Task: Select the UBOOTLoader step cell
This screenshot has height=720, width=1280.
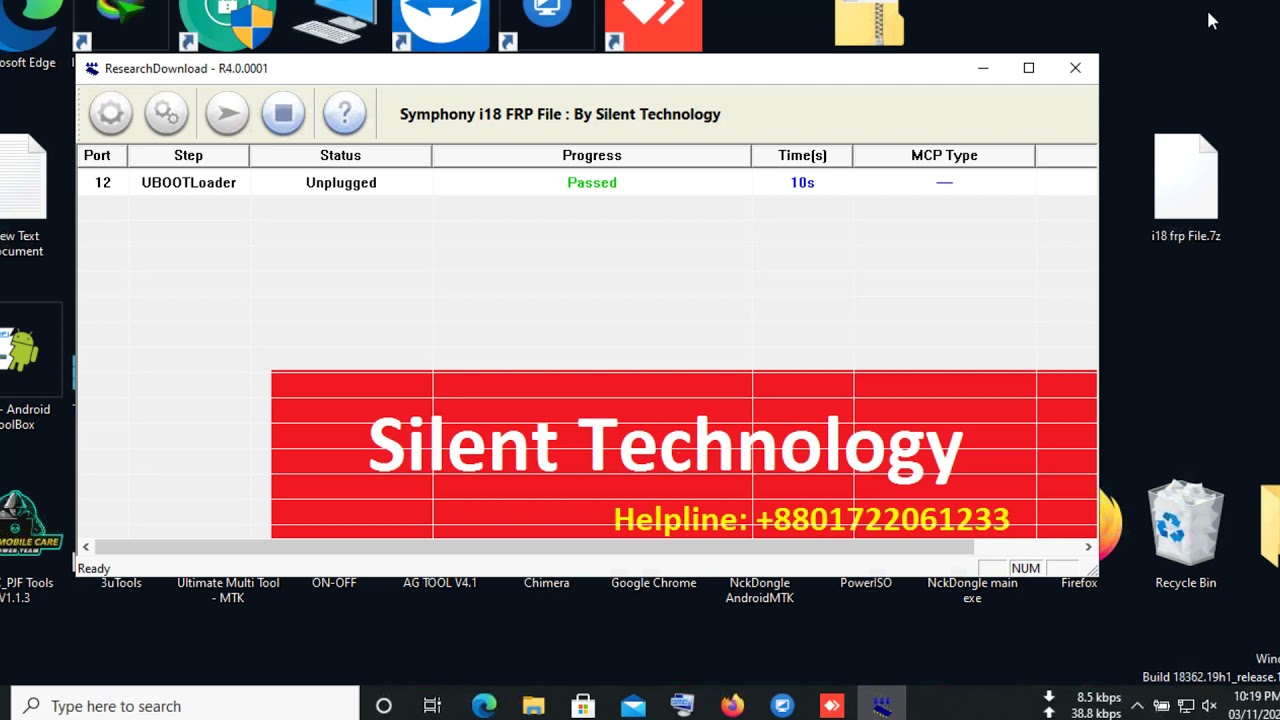Action: point(188,182)
